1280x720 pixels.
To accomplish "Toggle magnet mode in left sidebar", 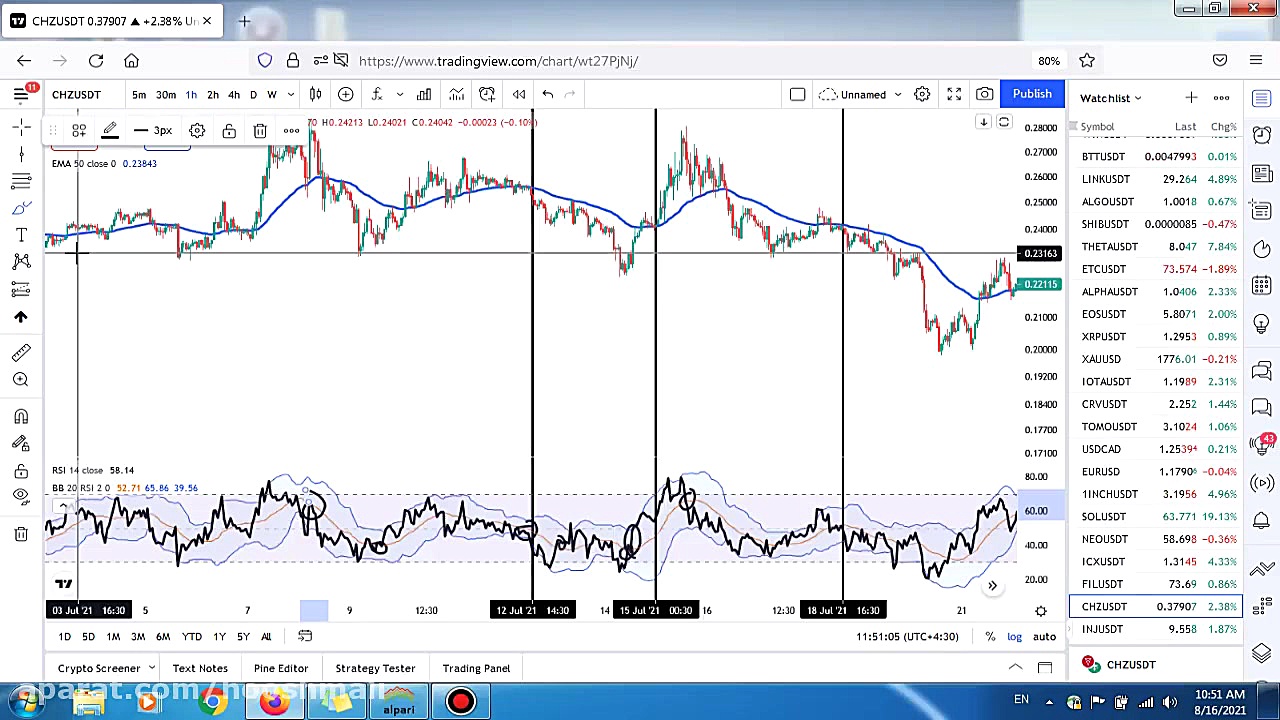I will (x=21, y=416).
